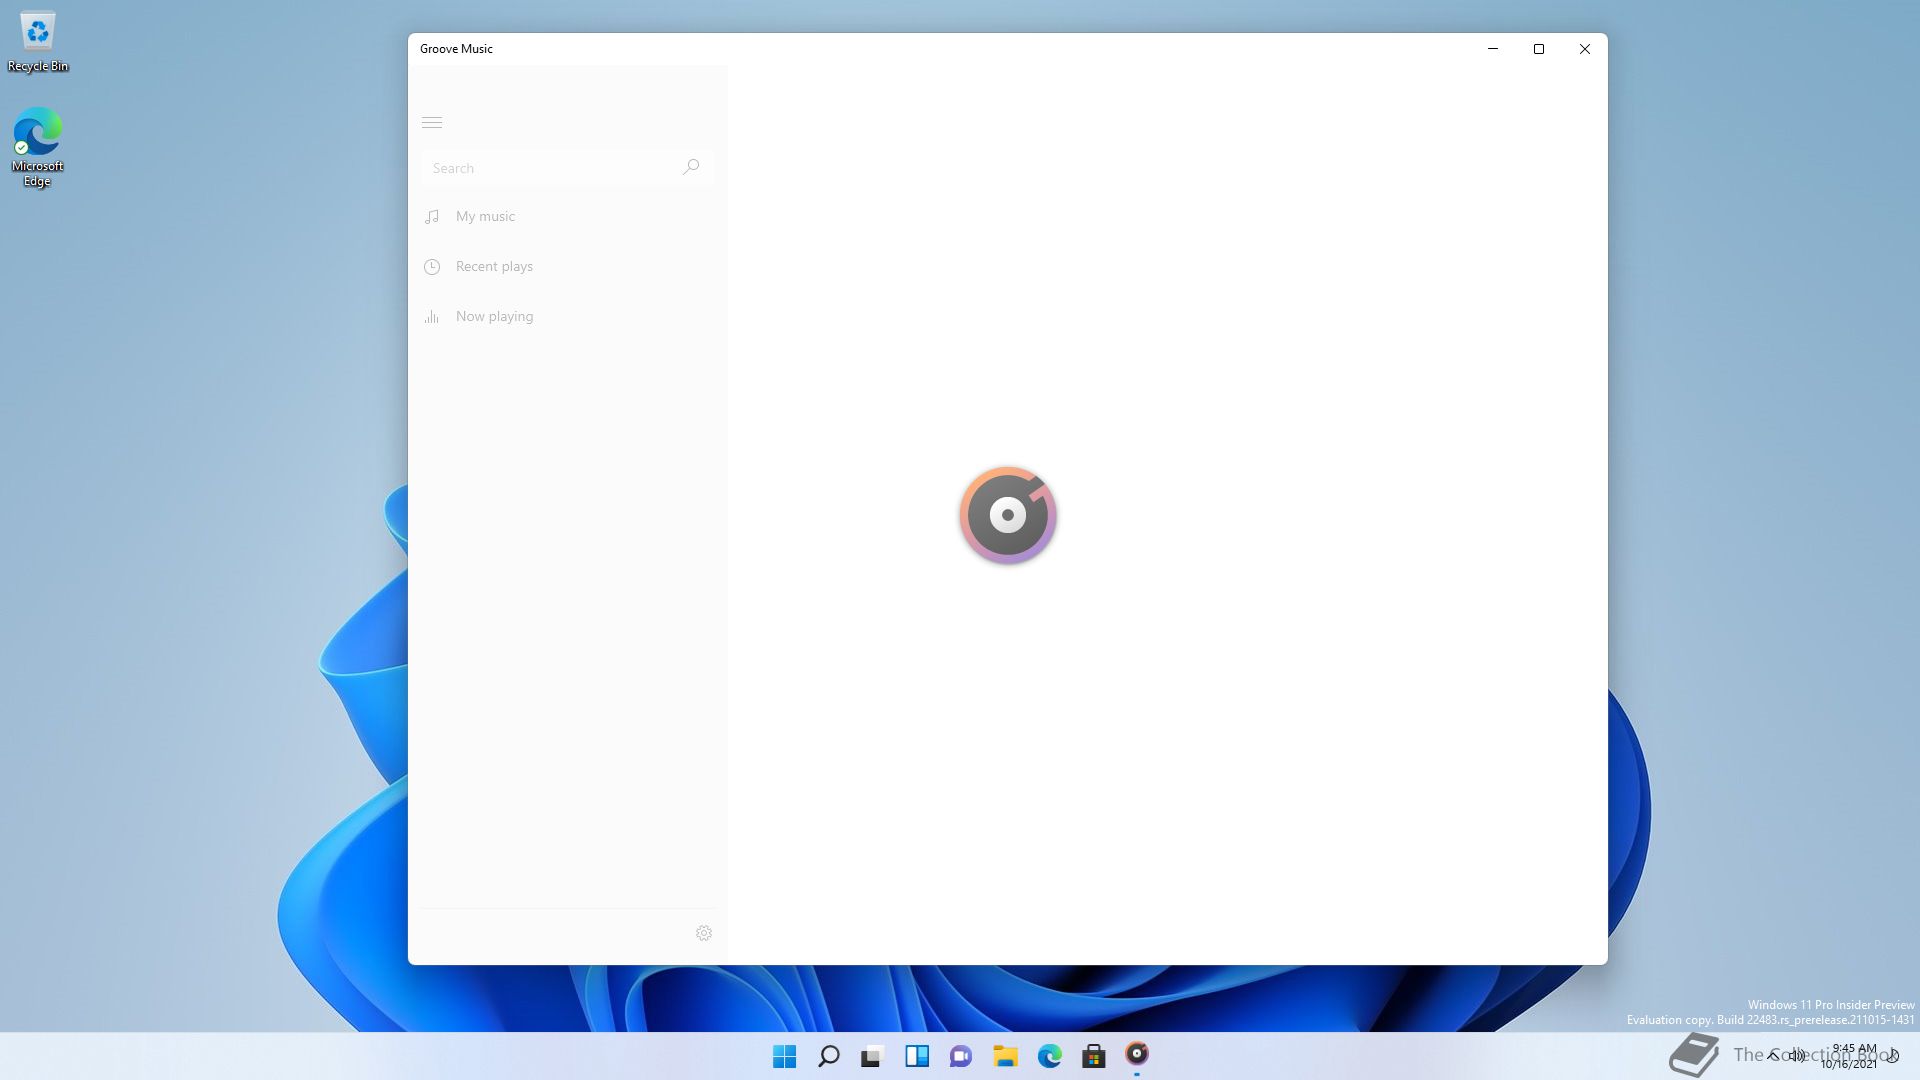
Task: Open the Widgets panel from taskbar
Action: (917, 1056)
